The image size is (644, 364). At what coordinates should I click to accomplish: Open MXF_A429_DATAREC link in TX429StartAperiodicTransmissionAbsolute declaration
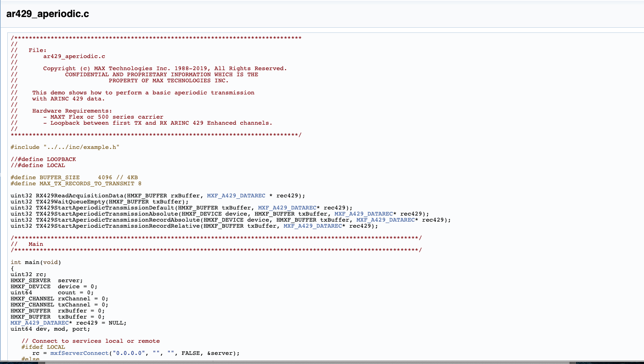coord(363,214)
